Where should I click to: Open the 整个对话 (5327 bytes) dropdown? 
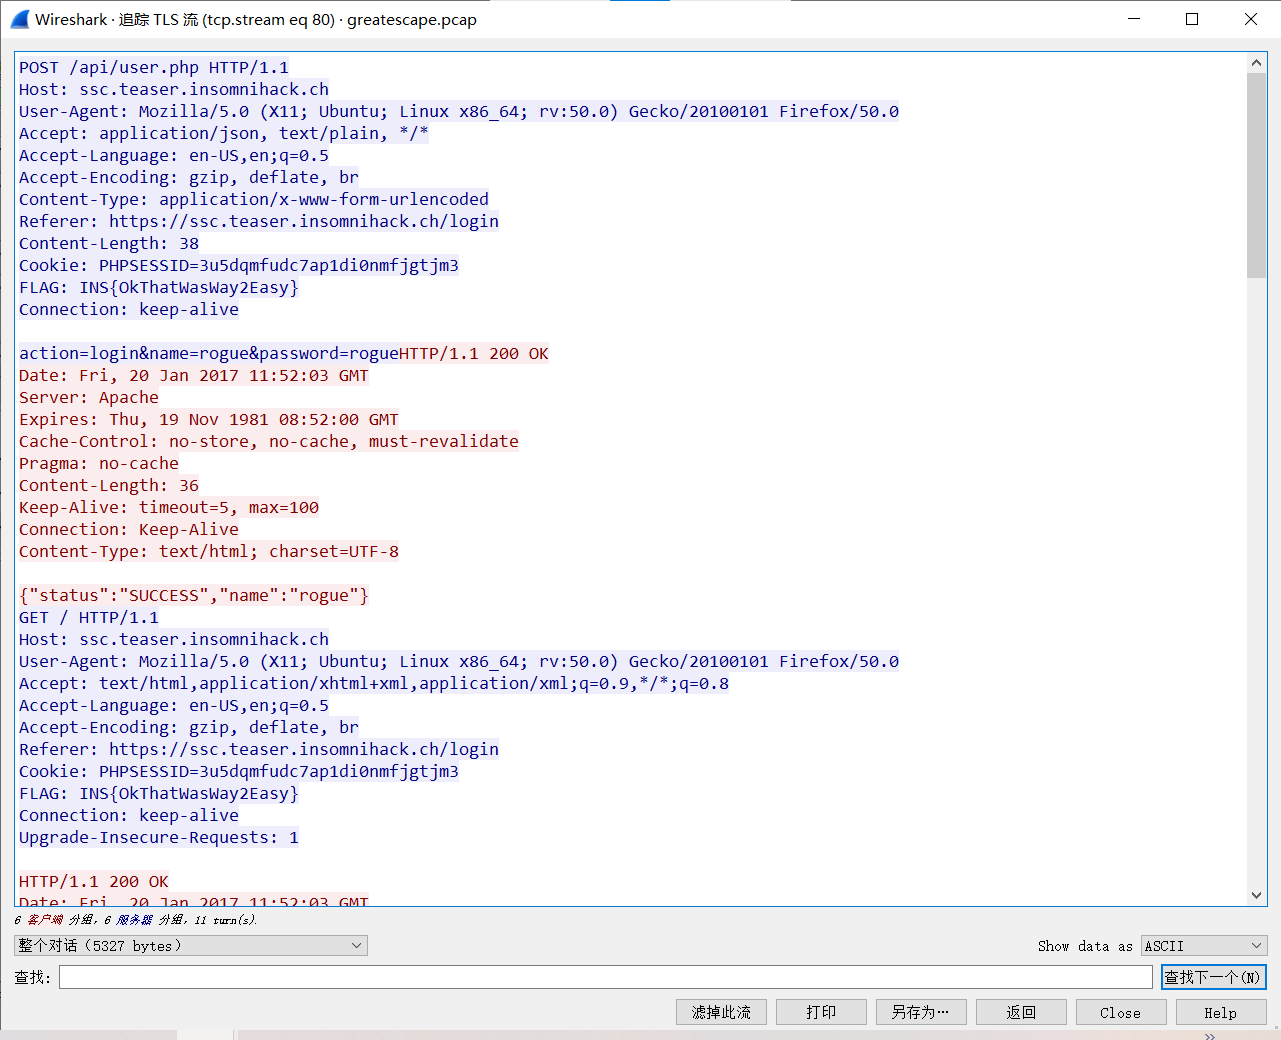click(191, 946)
